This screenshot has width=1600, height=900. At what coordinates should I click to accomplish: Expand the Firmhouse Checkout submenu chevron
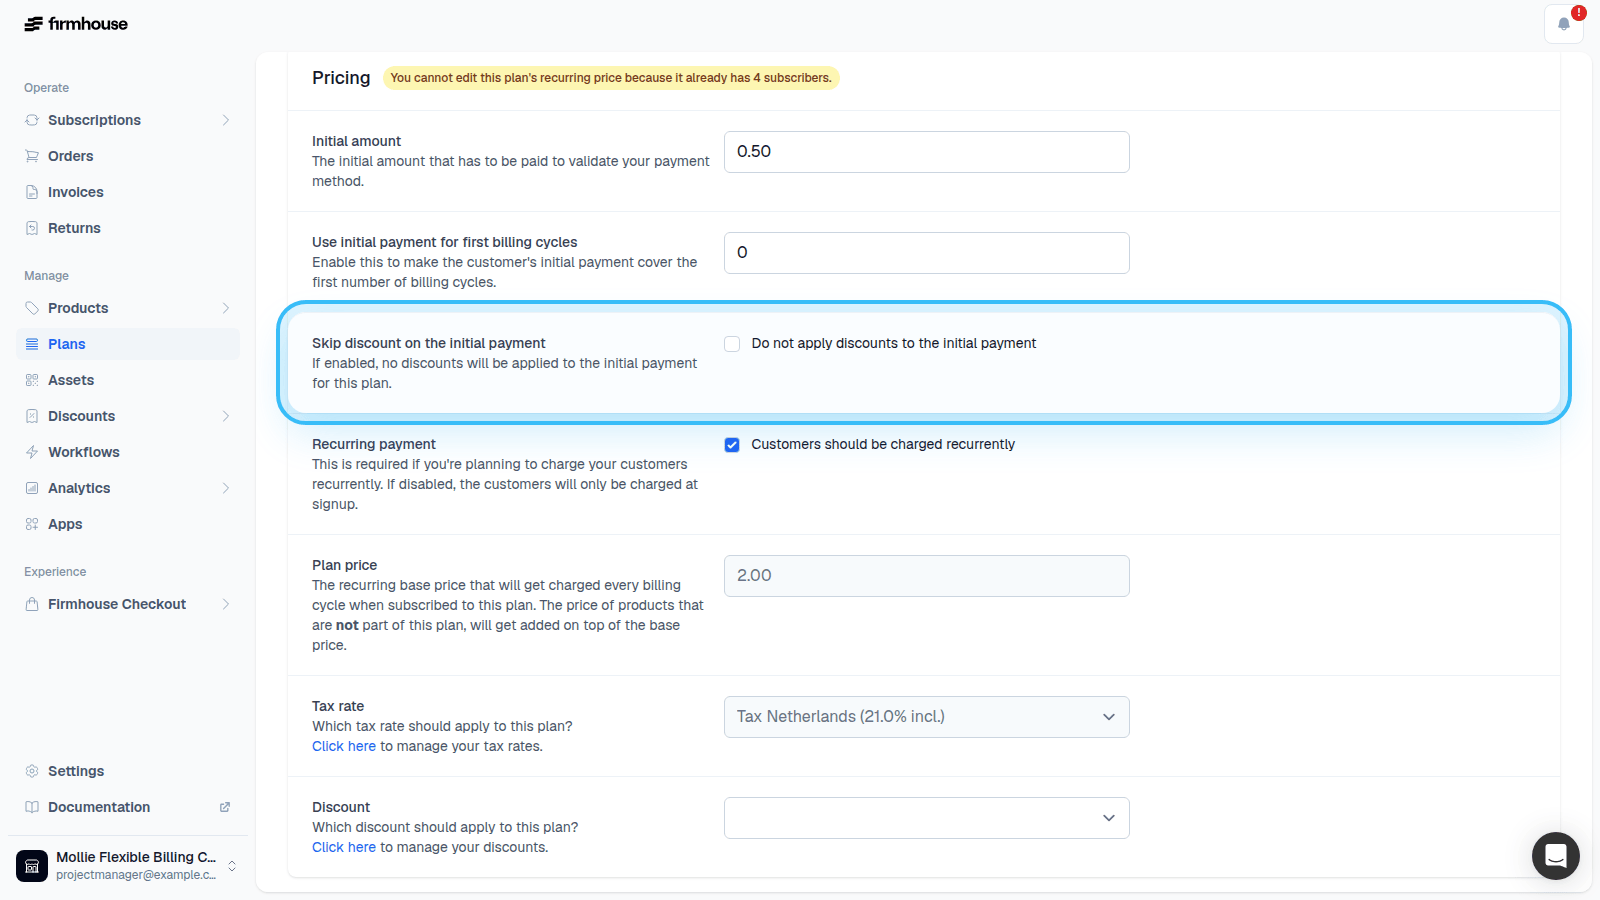226,604
